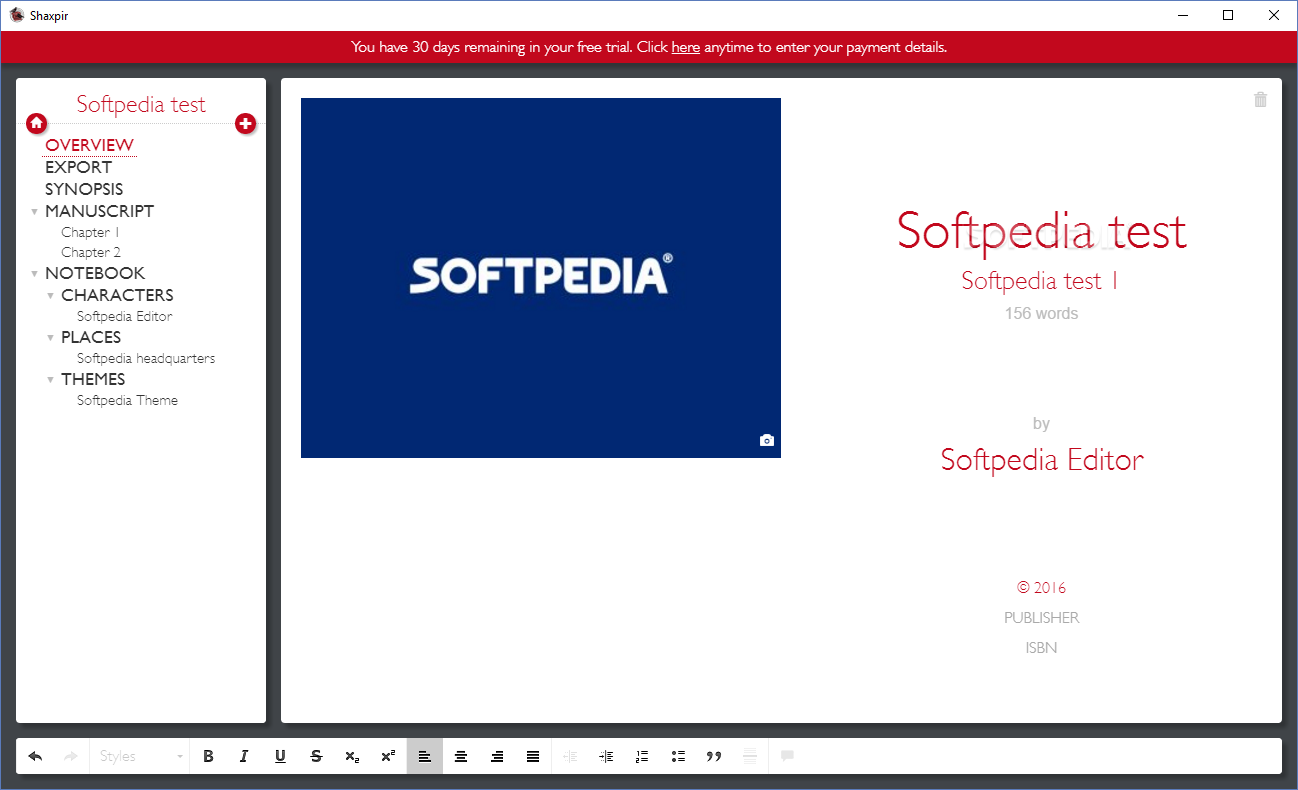Viewport: 1298px width, 790px height.
Task: Click the Softpedia cover image
Action: (x=540, y=277)
